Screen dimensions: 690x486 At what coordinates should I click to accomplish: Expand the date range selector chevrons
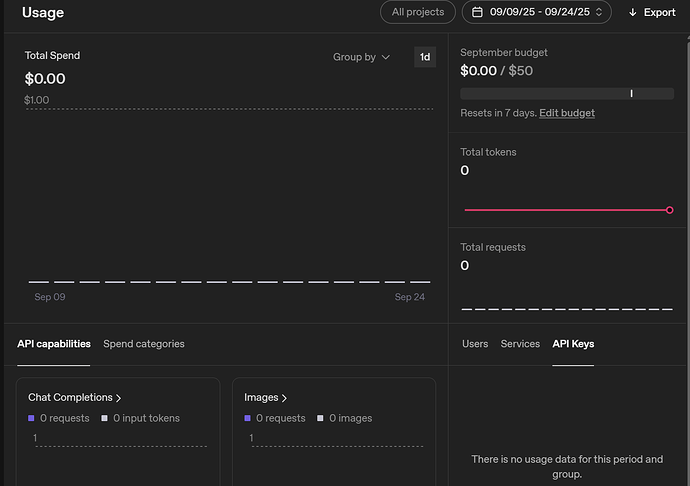599,12
